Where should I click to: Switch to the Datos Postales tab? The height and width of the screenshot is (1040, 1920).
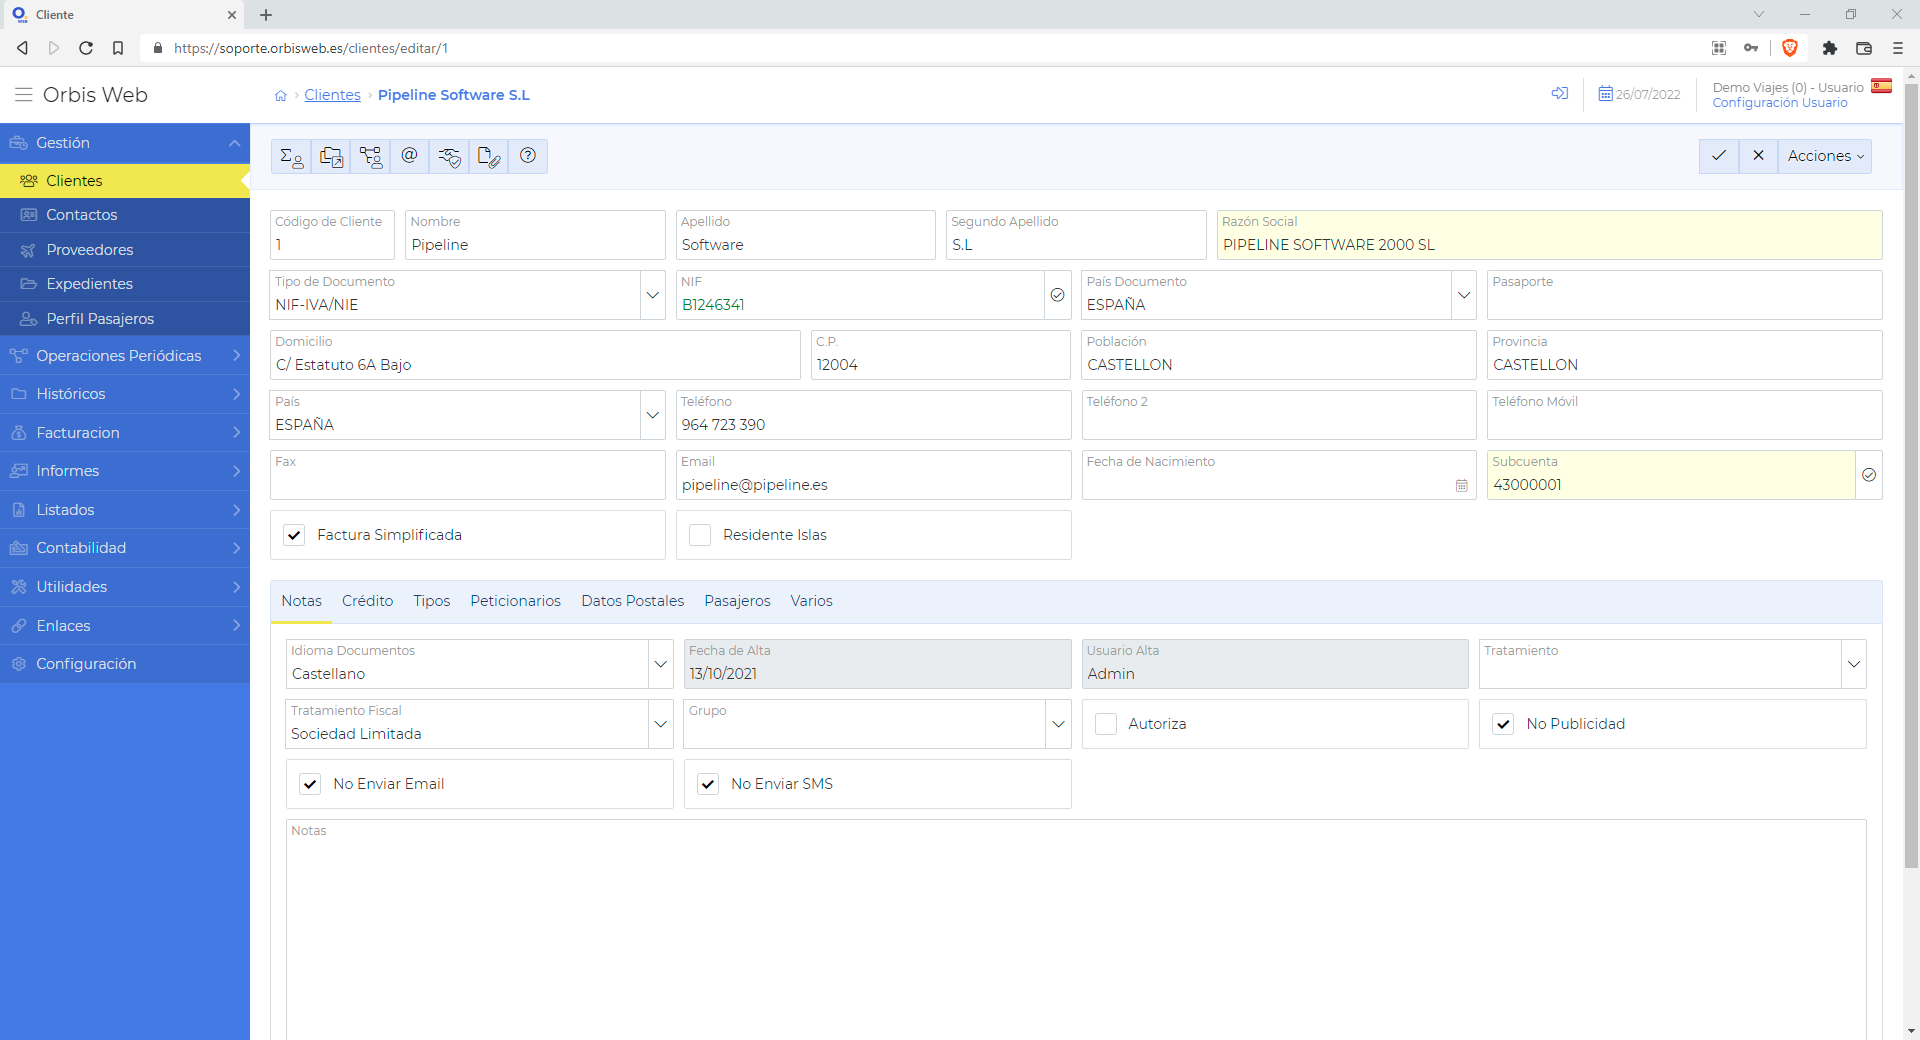pos(633,601)
